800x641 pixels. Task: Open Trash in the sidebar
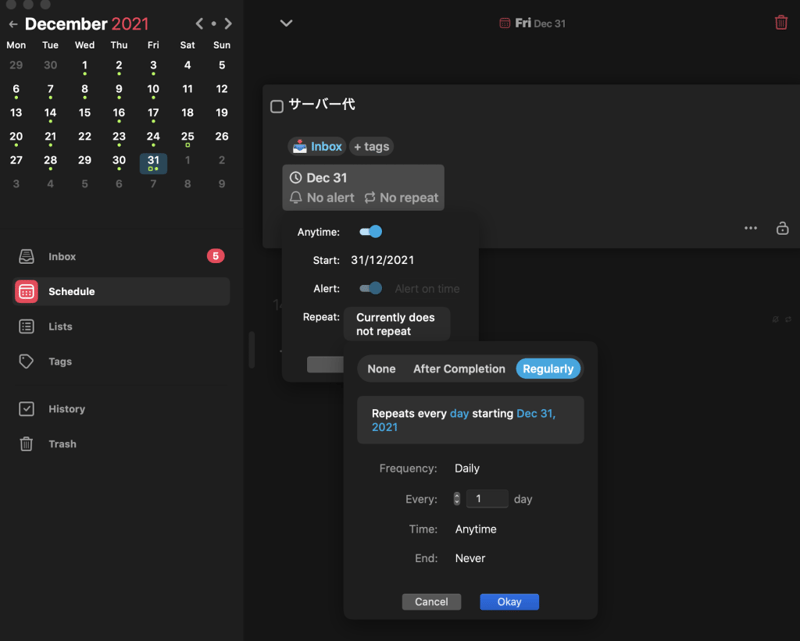(62, 444)
